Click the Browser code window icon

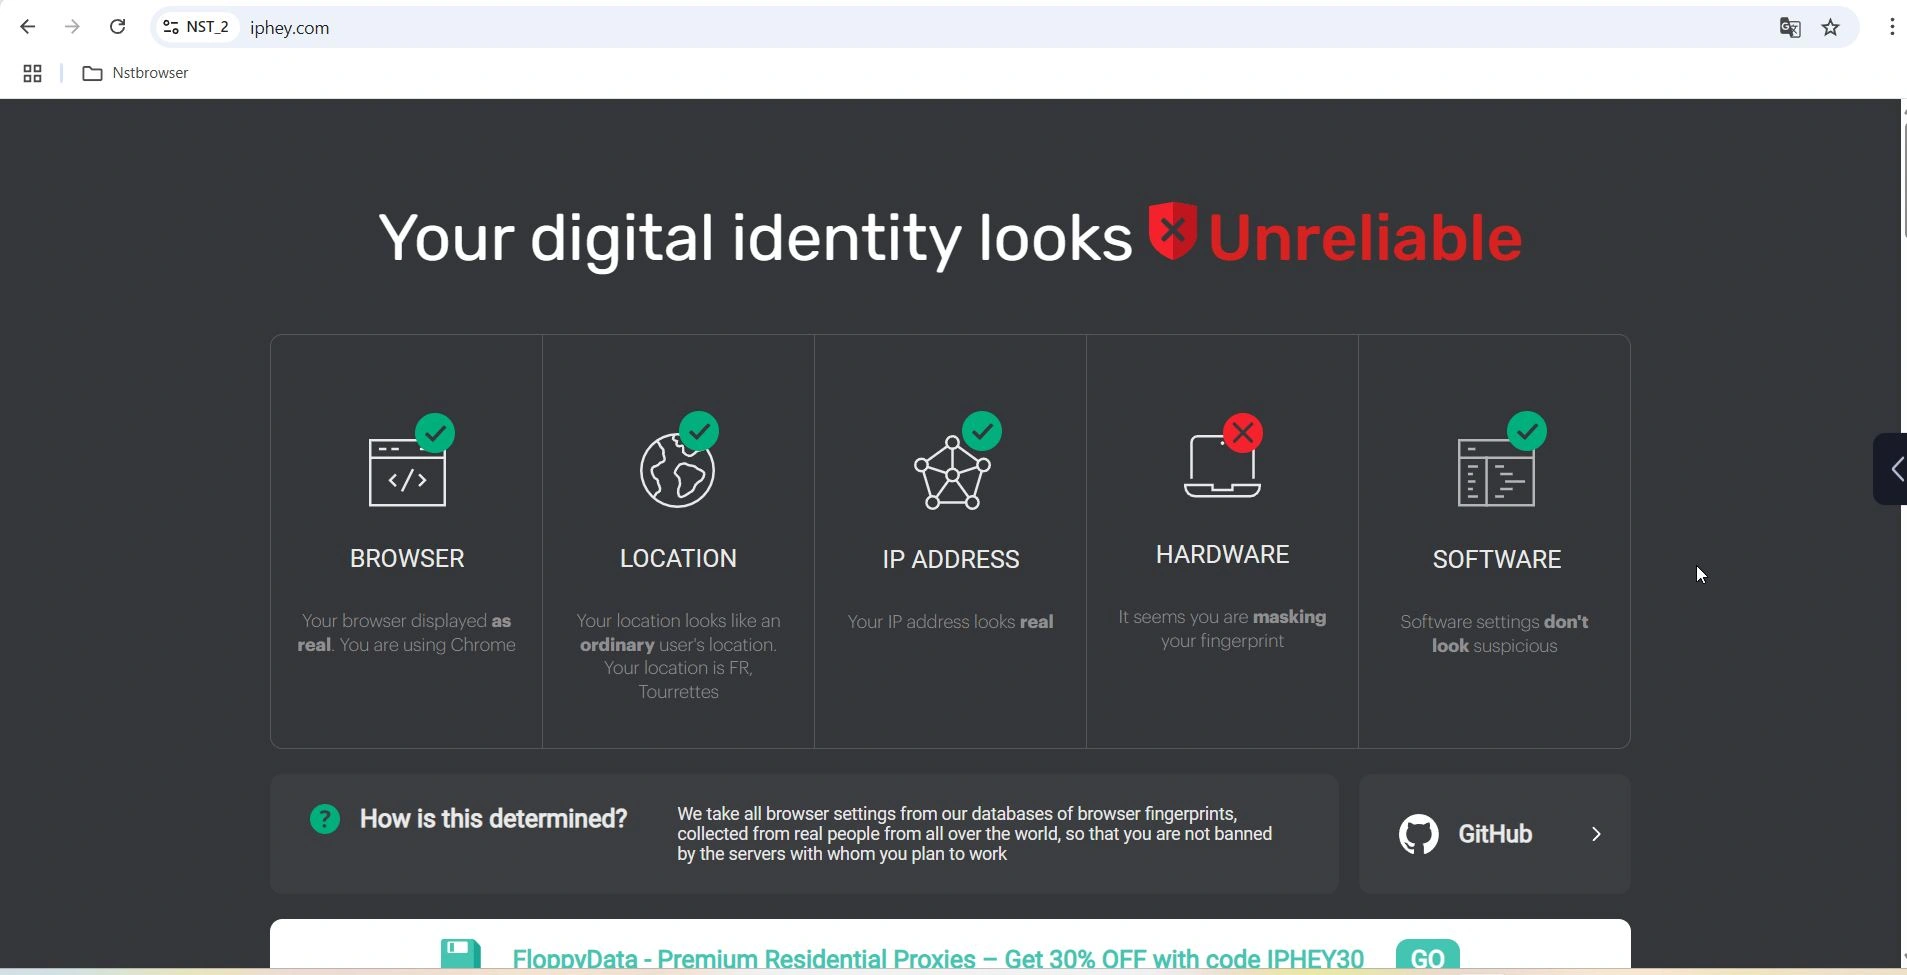tap(407, 472)
